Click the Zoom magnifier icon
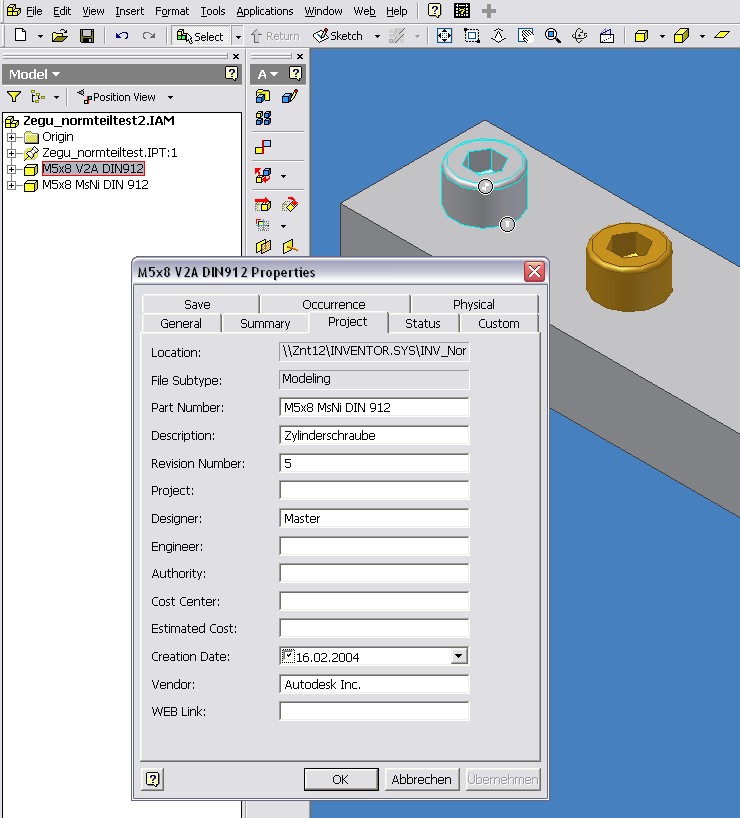Image resolution: width=740 pixels, height=818 pixels. tap(553, 35)
